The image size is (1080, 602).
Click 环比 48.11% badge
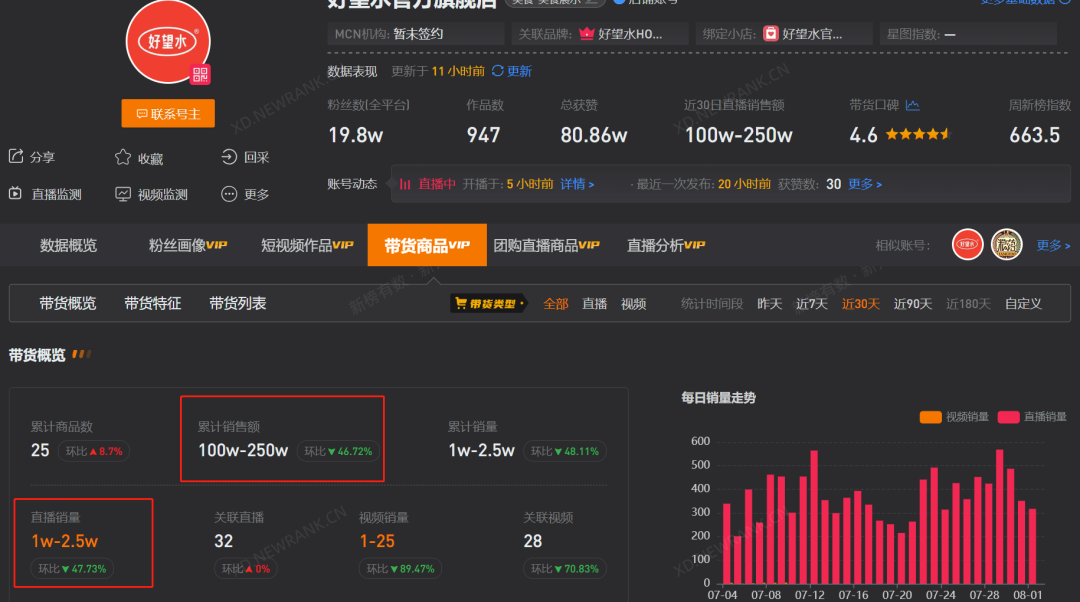click(565, 451)
